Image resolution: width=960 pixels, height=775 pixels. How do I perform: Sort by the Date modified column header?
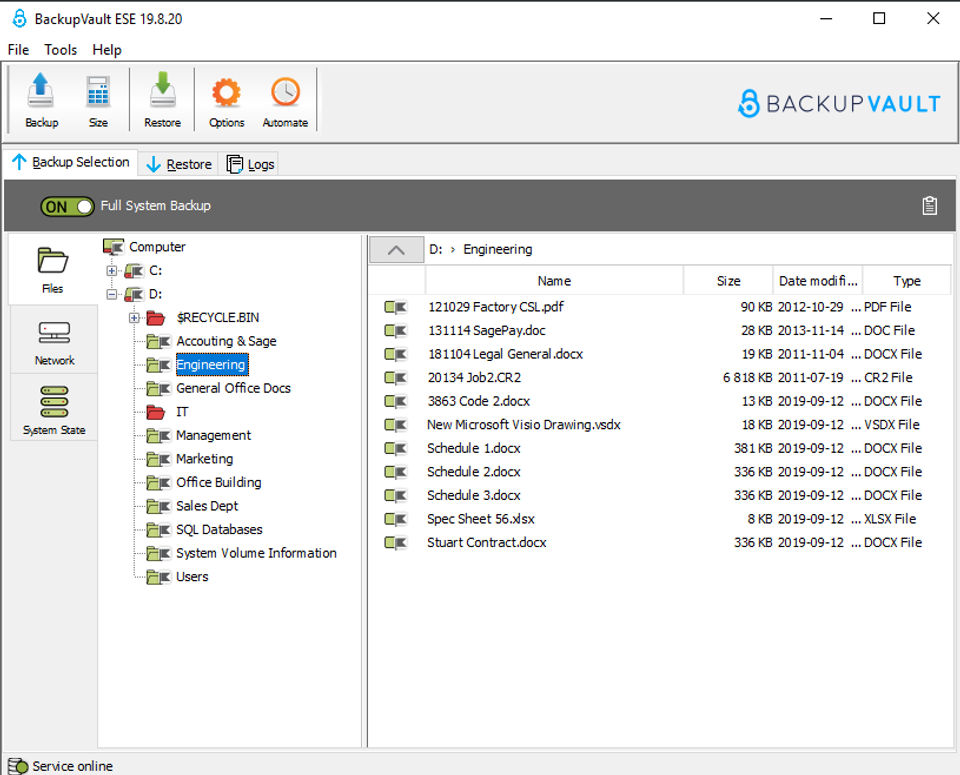point(817,280)
